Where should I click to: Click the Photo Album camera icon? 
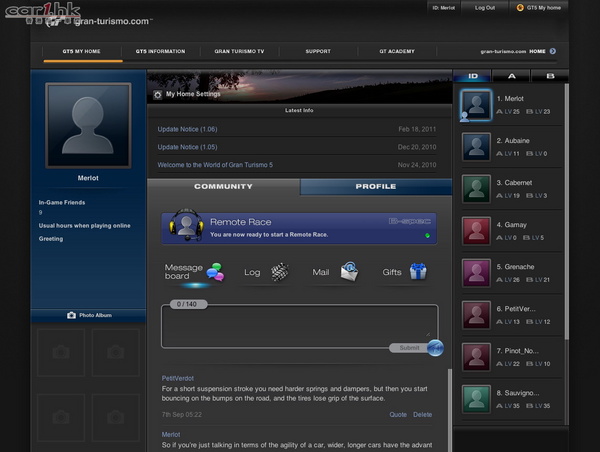pyautogui.click(x=71, y=315)
